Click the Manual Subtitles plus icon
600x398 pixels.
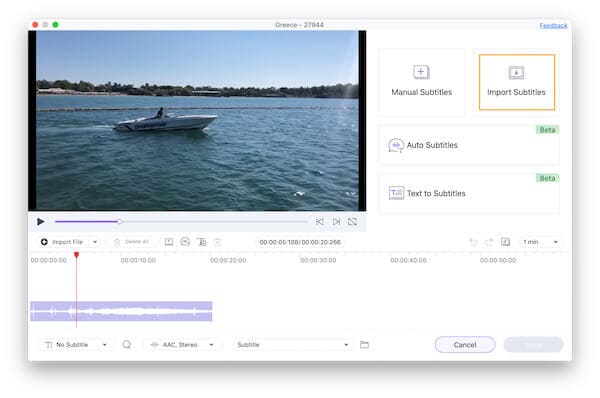pyautogui.click(x=421, y=72)
